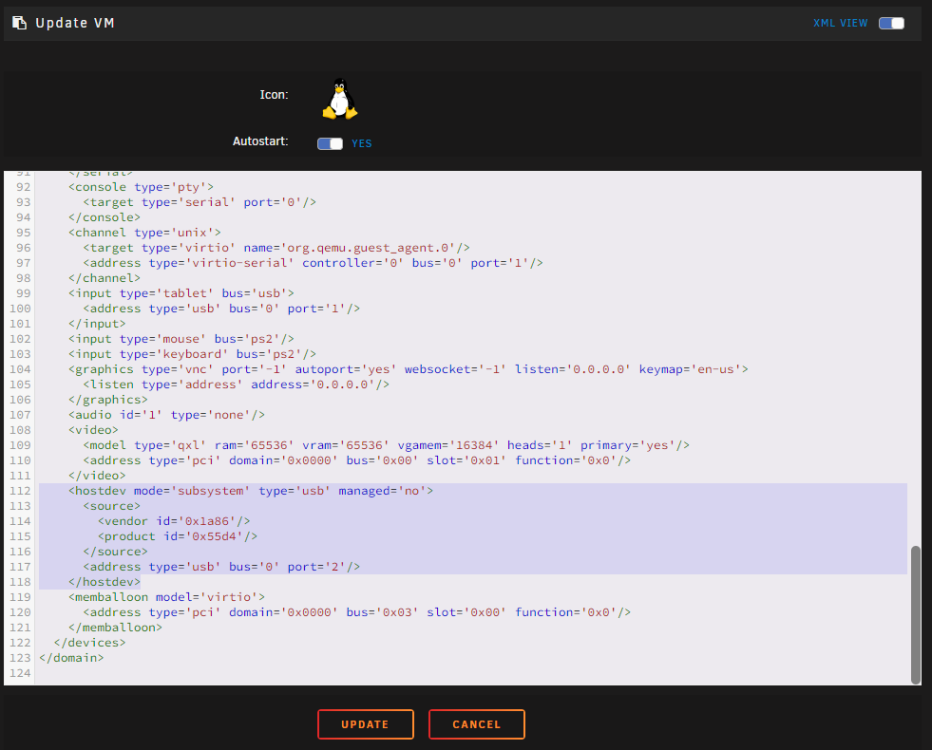
Task: Click the closing </input> tag
Action: [97, 323]
